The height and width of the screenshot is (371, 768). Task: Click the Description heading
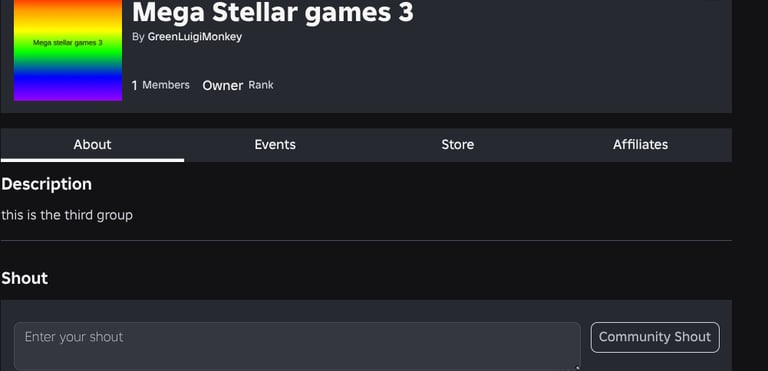point(47,184)
